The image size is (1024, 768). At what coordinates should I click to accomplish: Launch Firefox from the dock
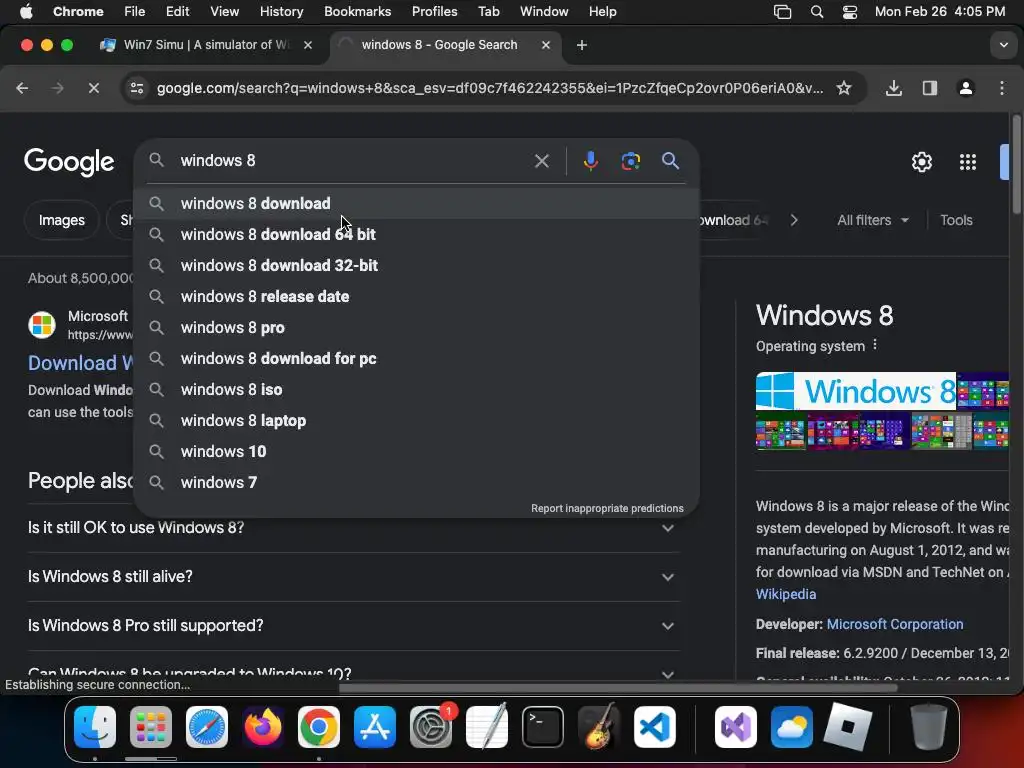pyautogui.click(x=263, y=727)
